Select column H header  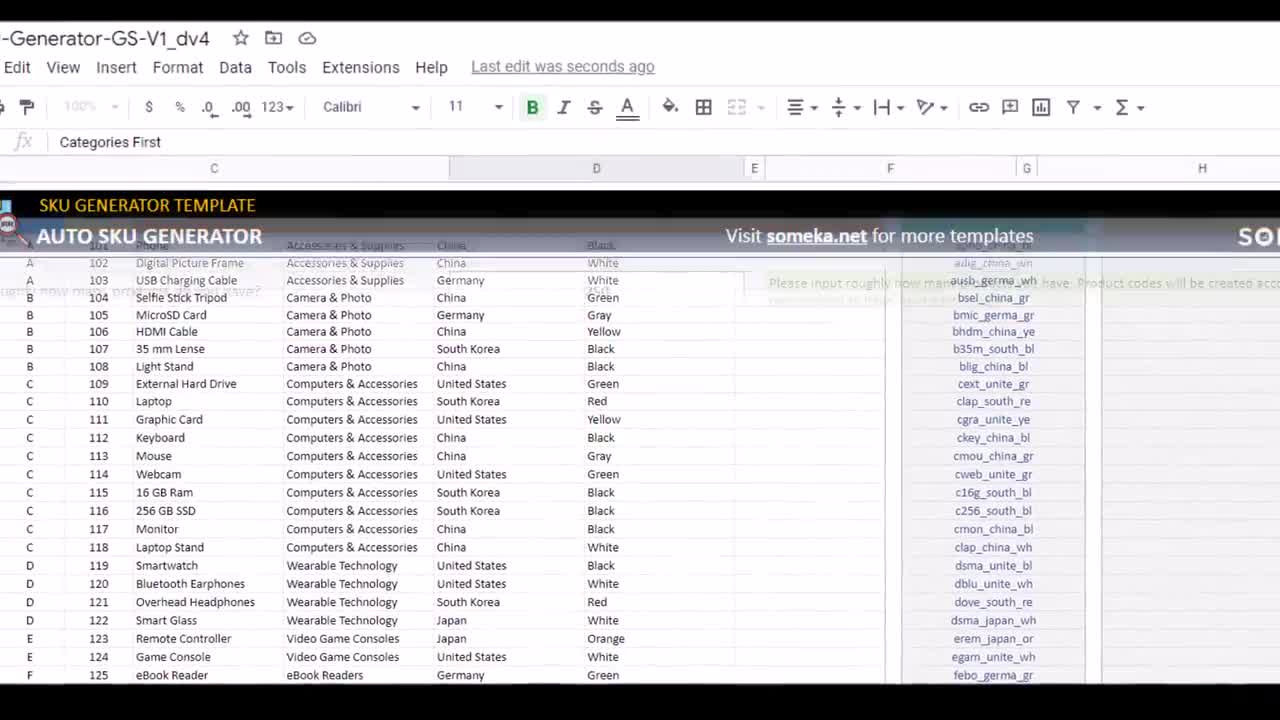coord(1202,168)
